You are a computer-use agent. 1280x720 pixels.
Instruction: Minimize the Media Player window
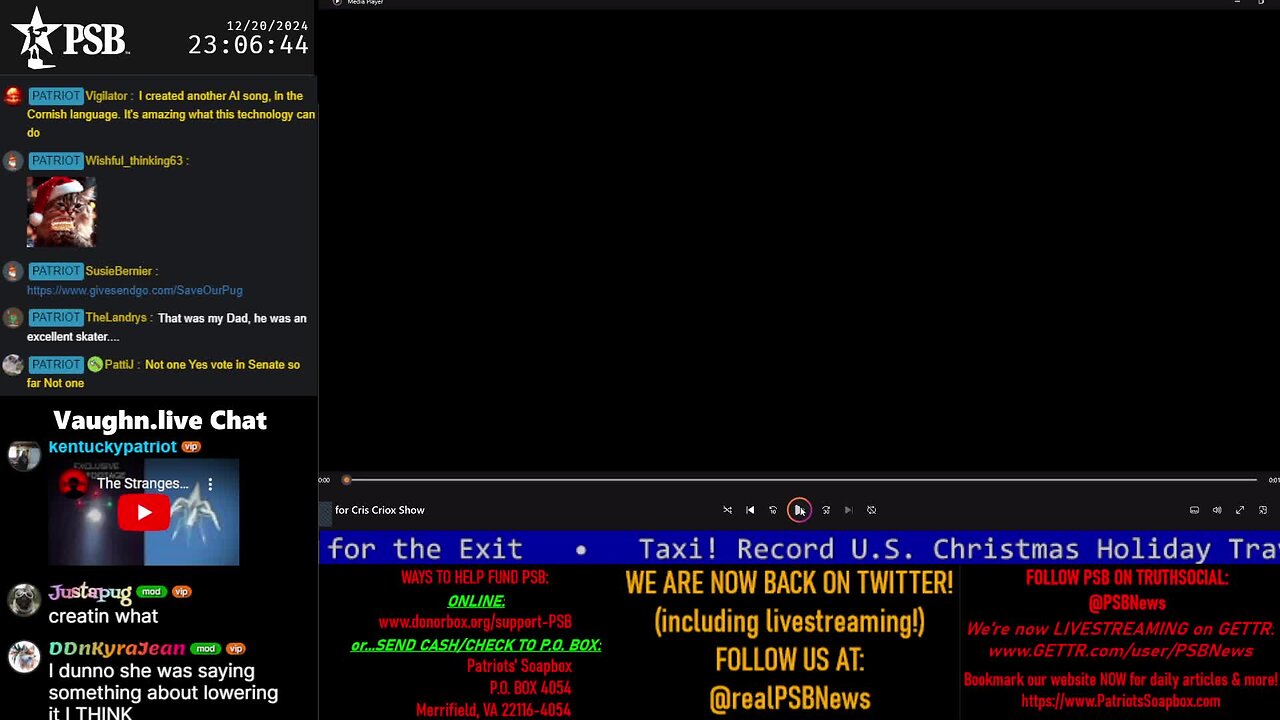1237,3
